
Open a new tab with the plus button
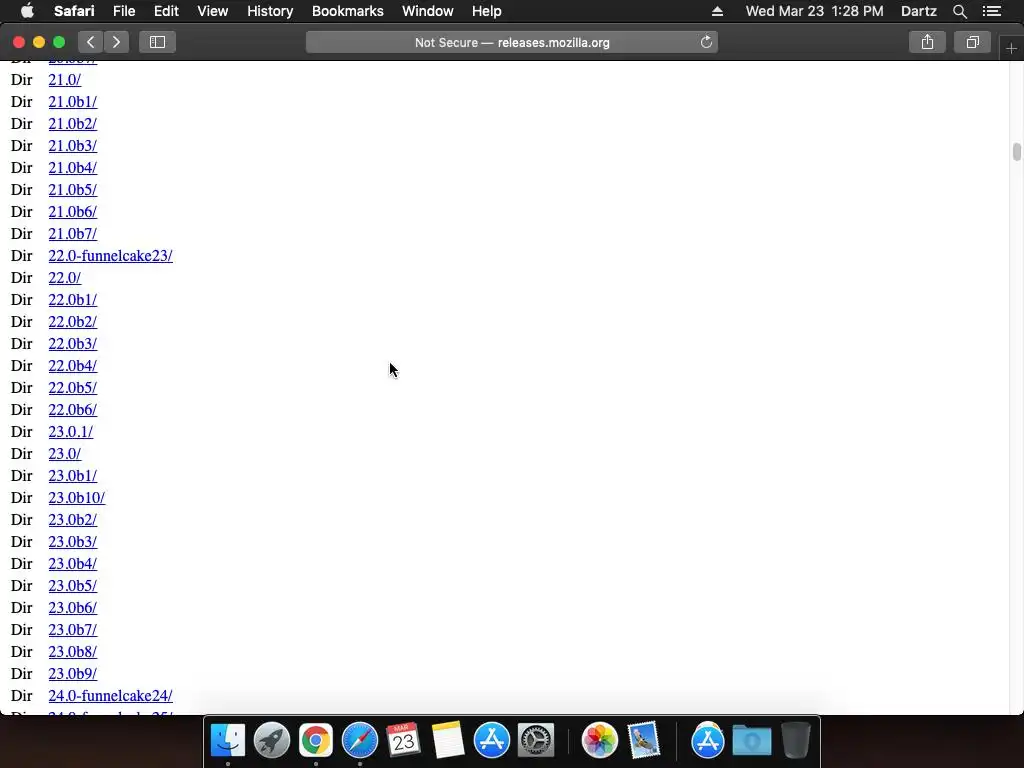click(1011, 48)
